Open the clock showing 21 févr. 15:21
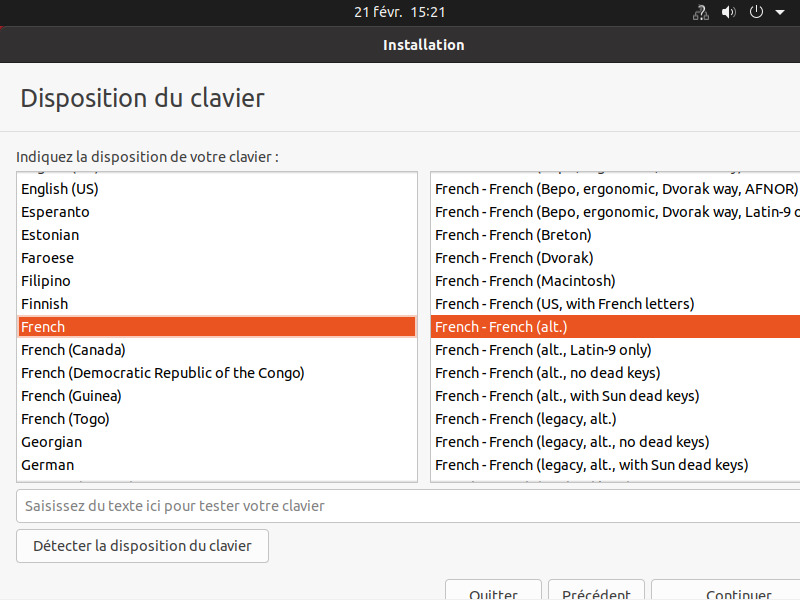Viewport: 800px width, 600px height. click(399, 12)
